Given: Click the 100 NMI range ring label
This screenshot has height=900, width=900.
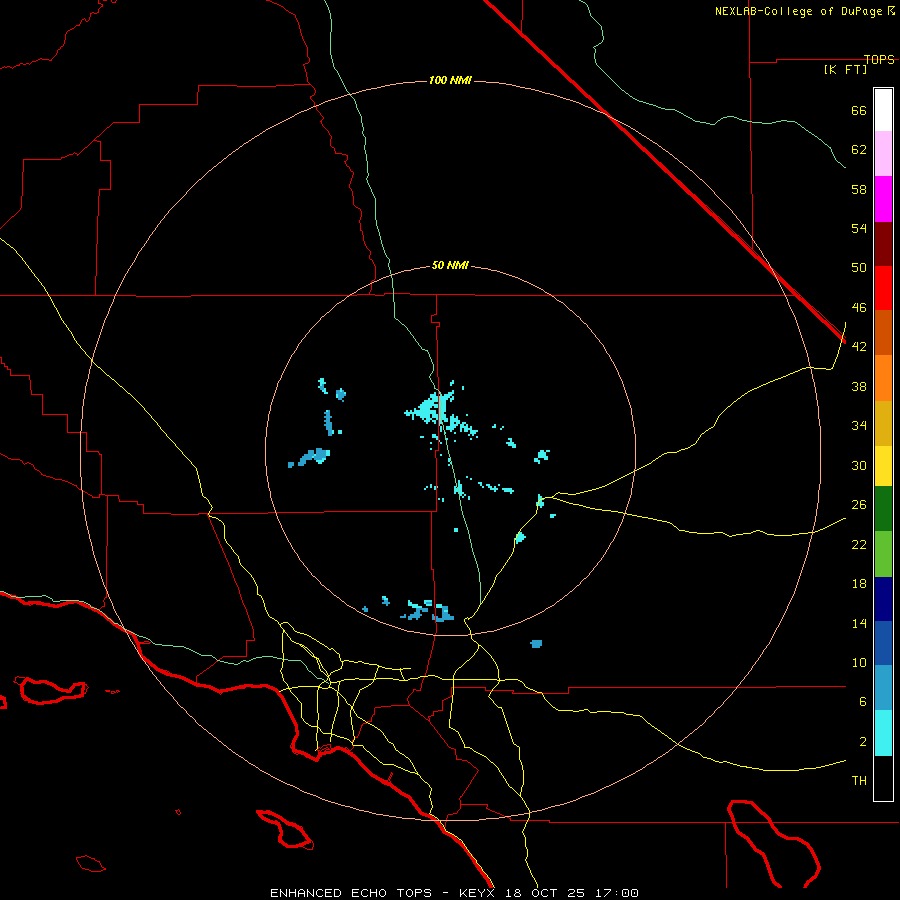Looking at the screenshot, I should tap(450, 80).
